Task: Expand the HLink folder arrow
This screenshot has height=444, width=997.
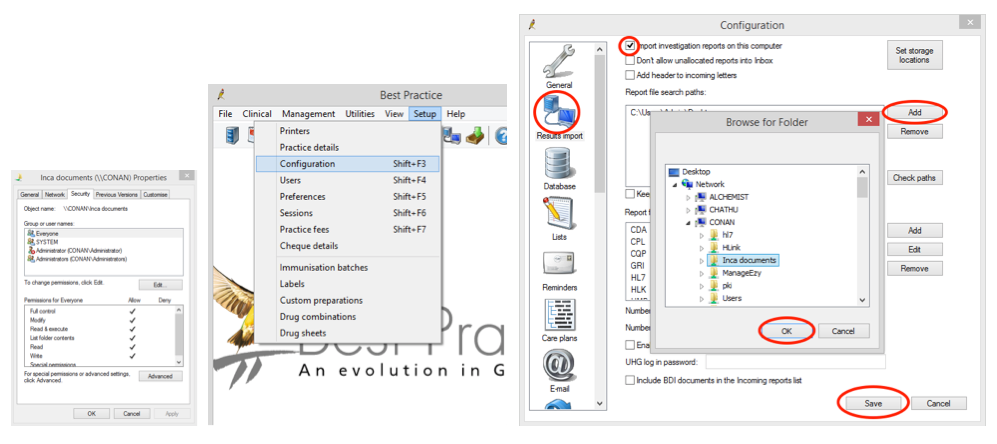Action: [x=701, y=248]
